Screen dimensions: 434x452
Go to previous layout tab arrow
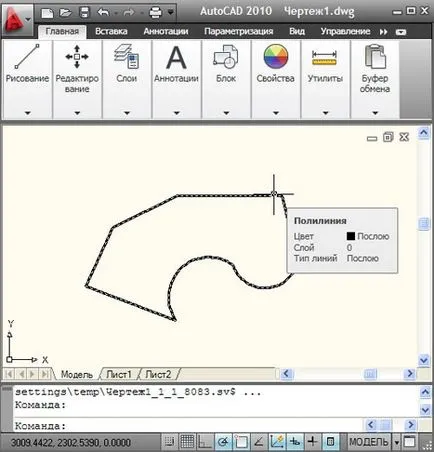point(21,374)
